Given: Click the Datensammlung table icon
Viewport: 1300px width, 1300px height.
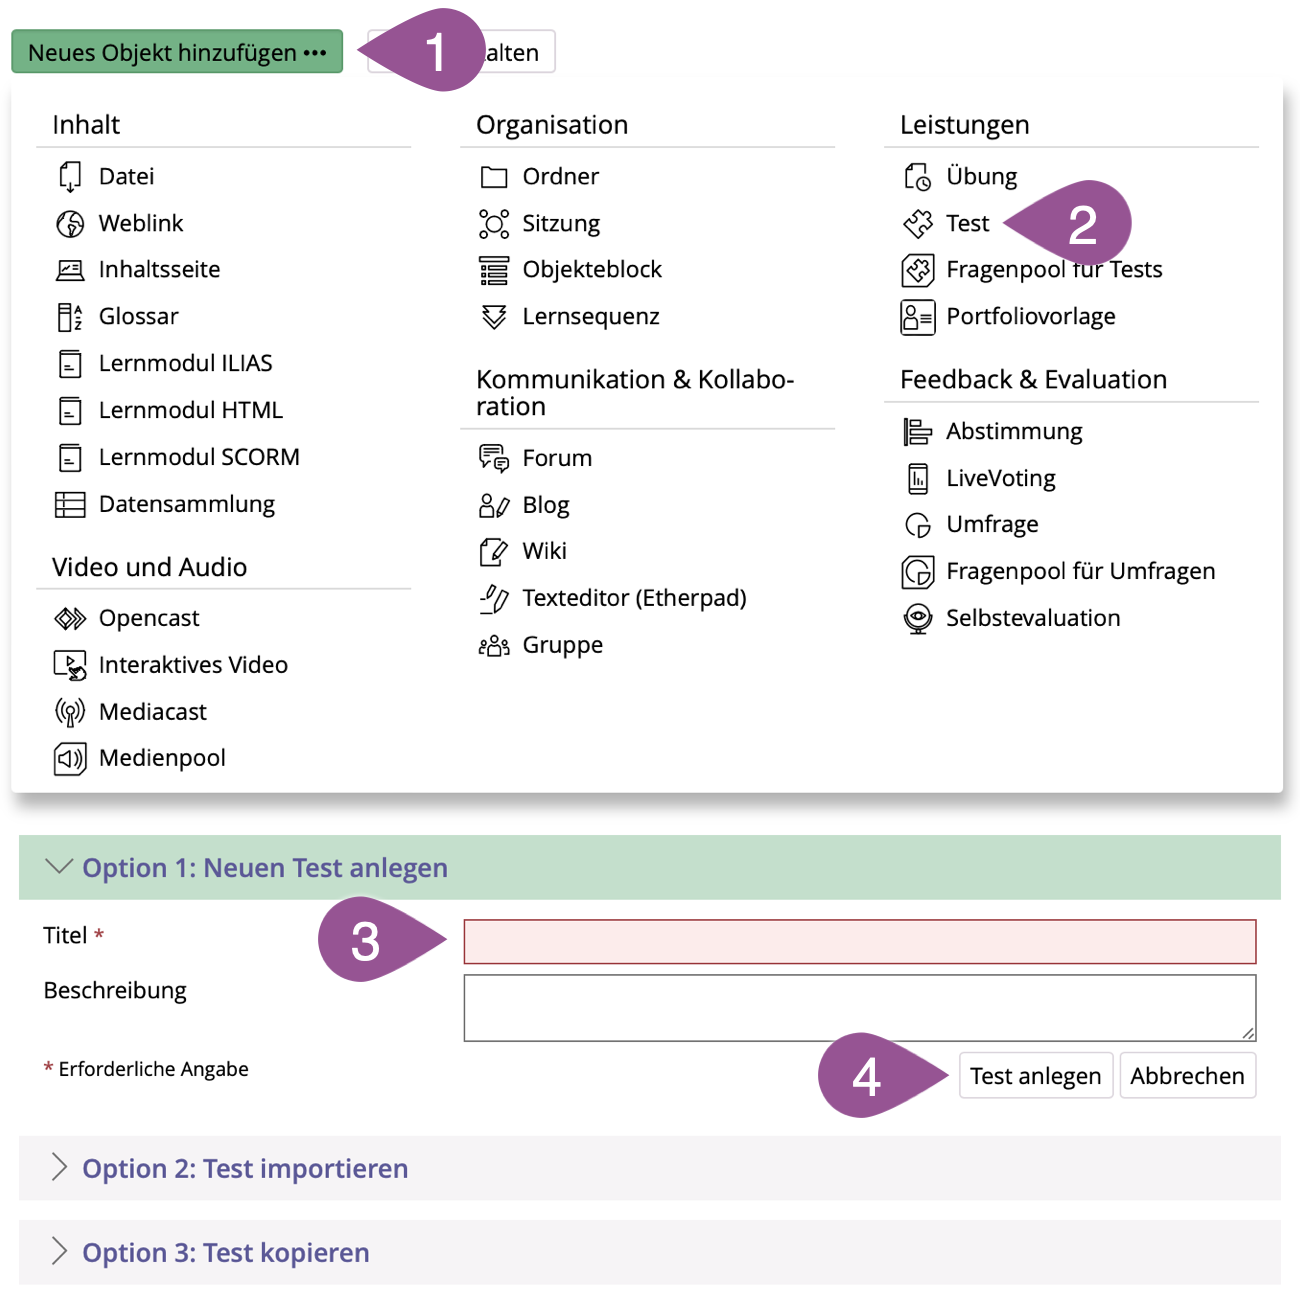Looking at the screenshot, I should [70, 504].
